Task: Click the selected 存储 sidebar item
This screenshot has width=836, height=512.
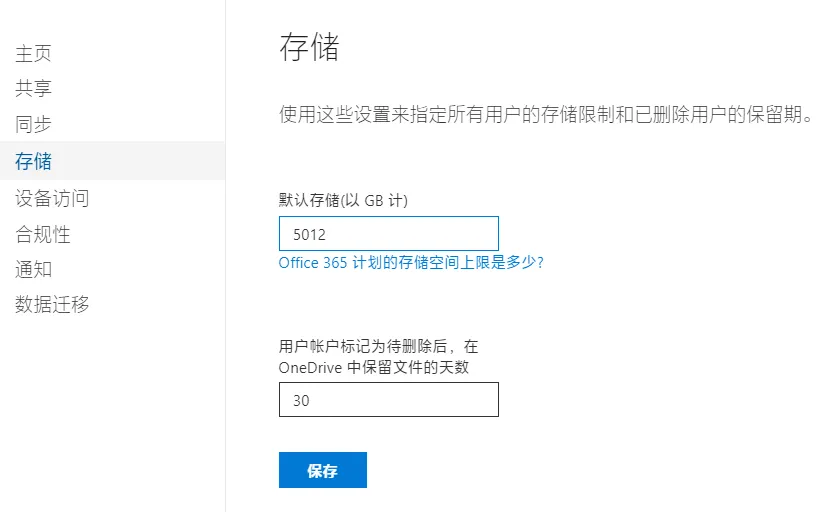Action: (33, 161)
